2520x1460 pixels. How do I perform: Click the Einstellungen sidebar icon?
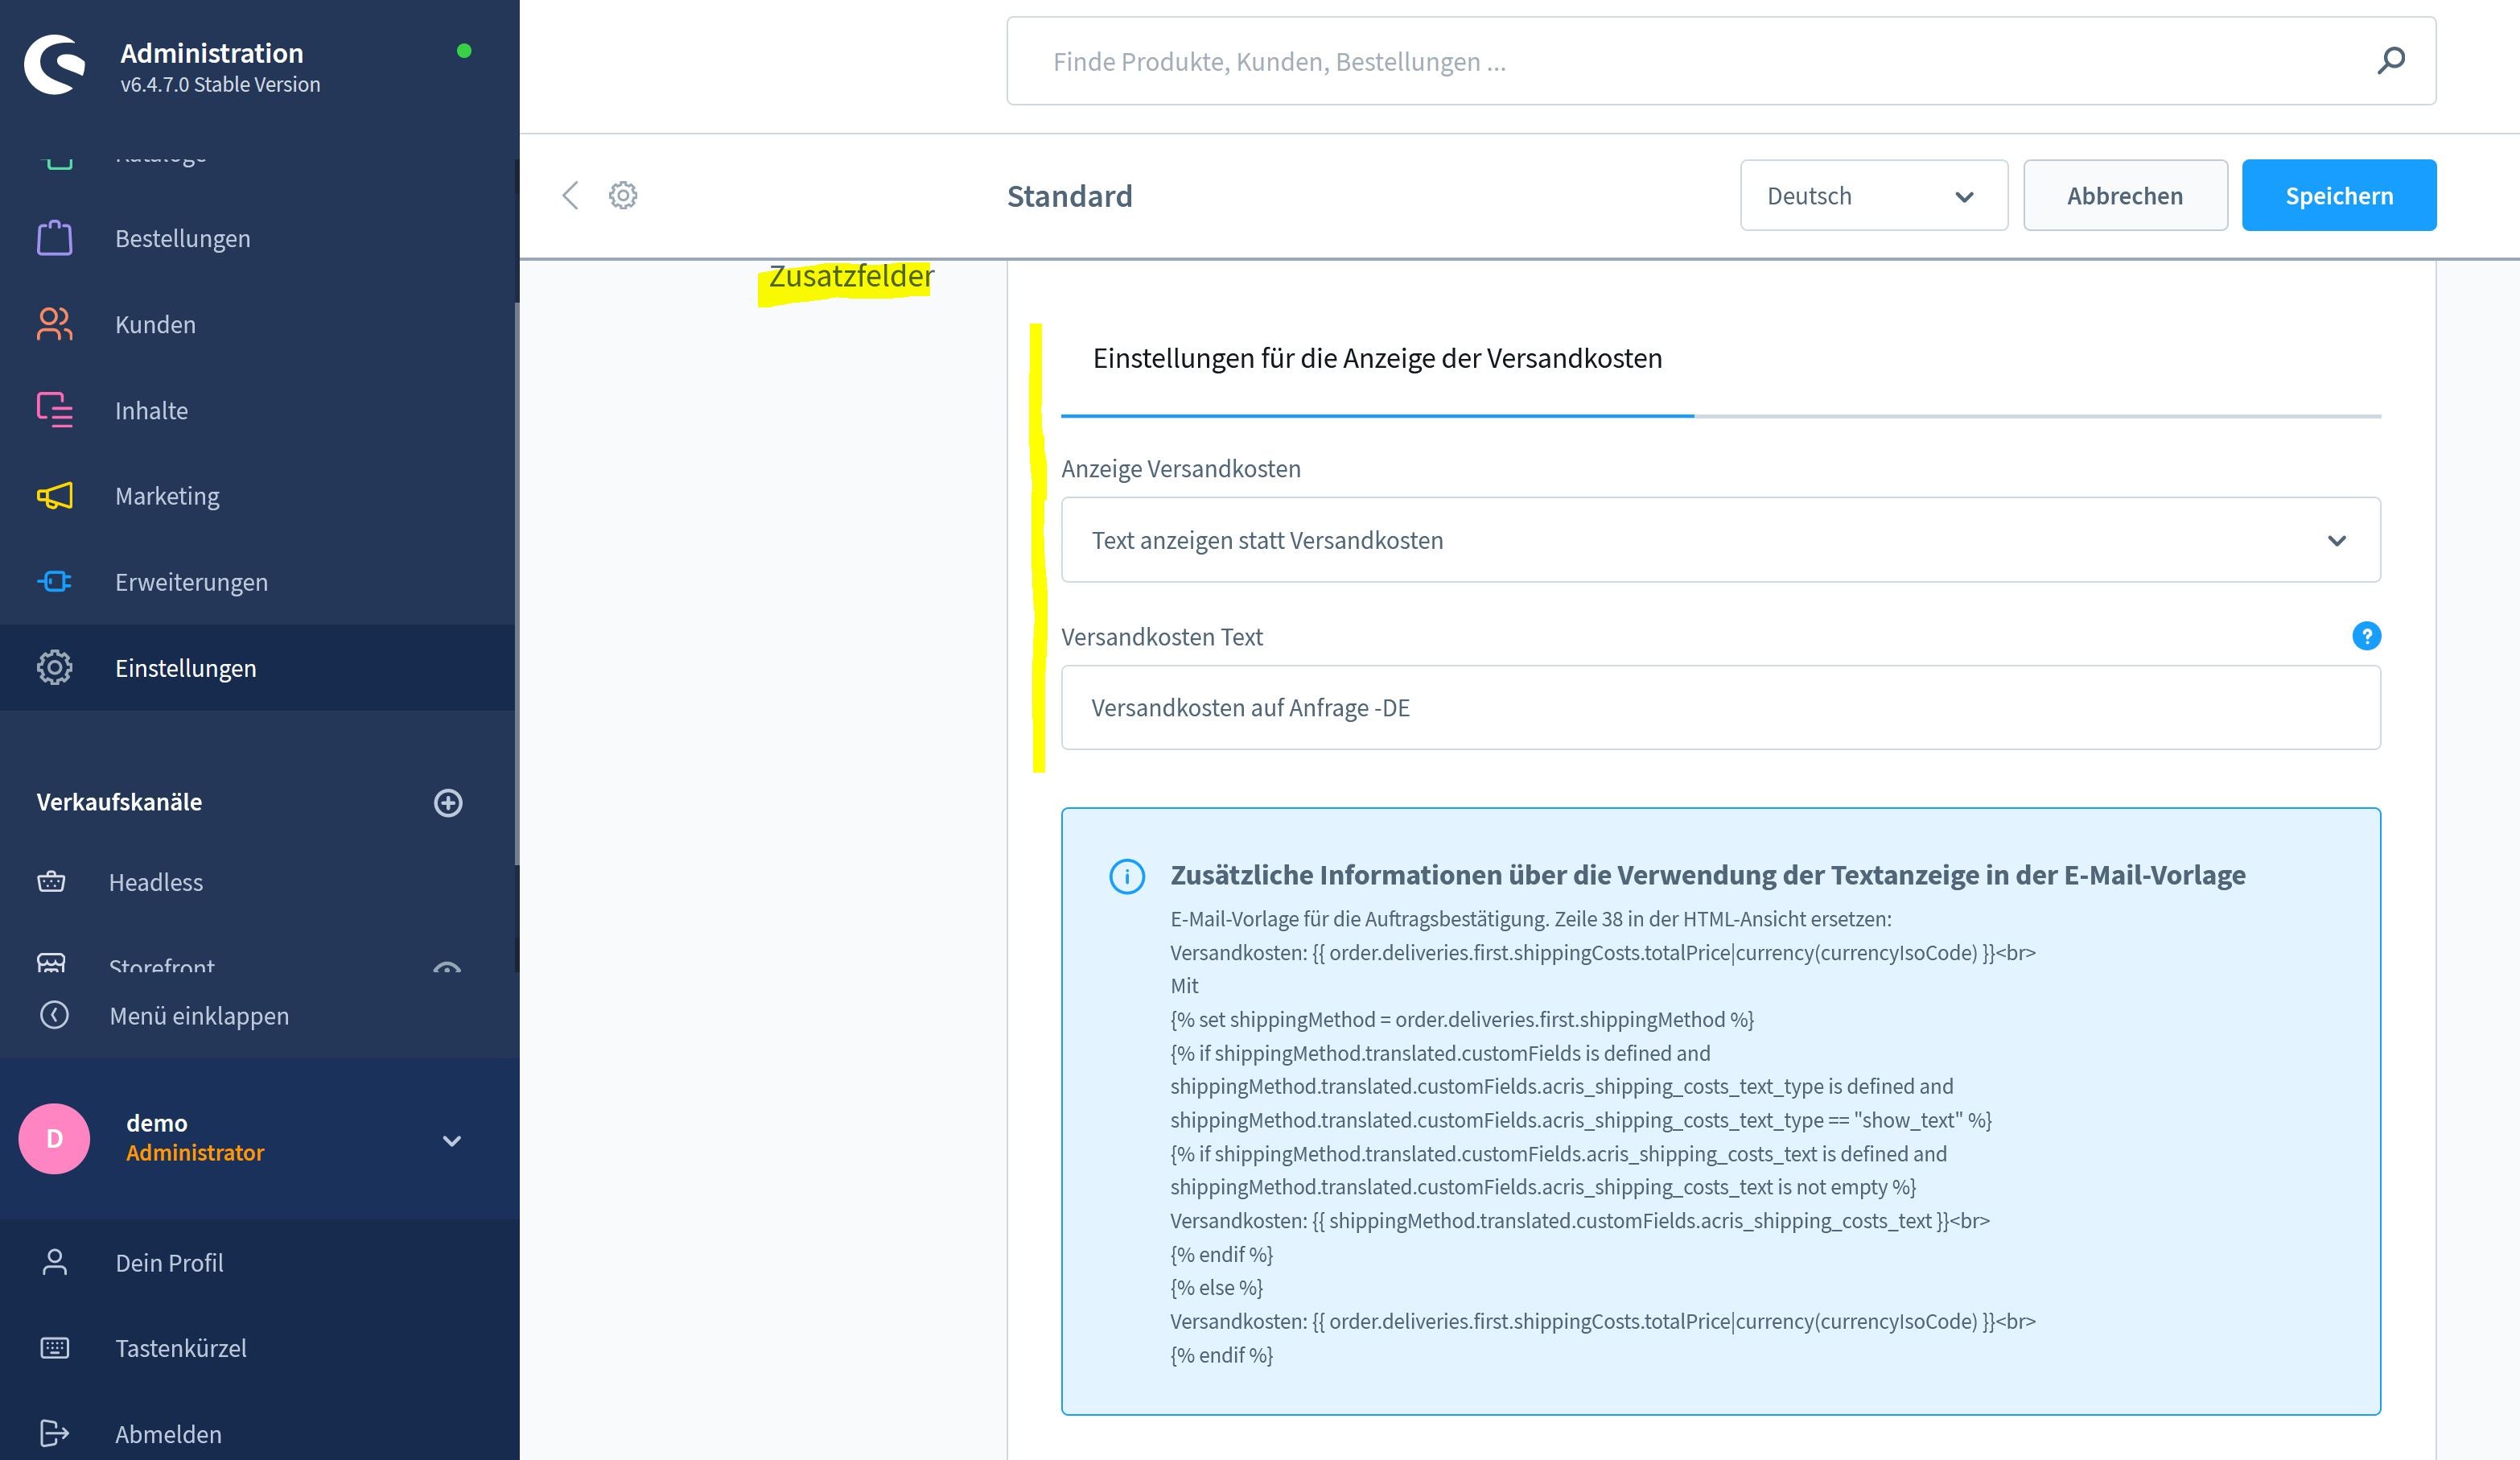click(51, 667)
